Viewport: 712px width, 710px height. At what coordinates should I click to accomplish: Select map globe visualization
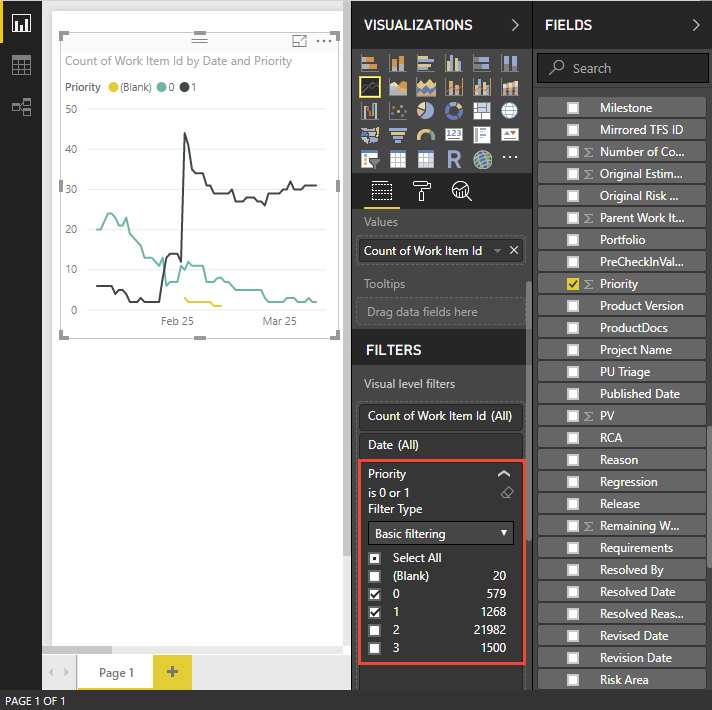(x=509, y=111)
